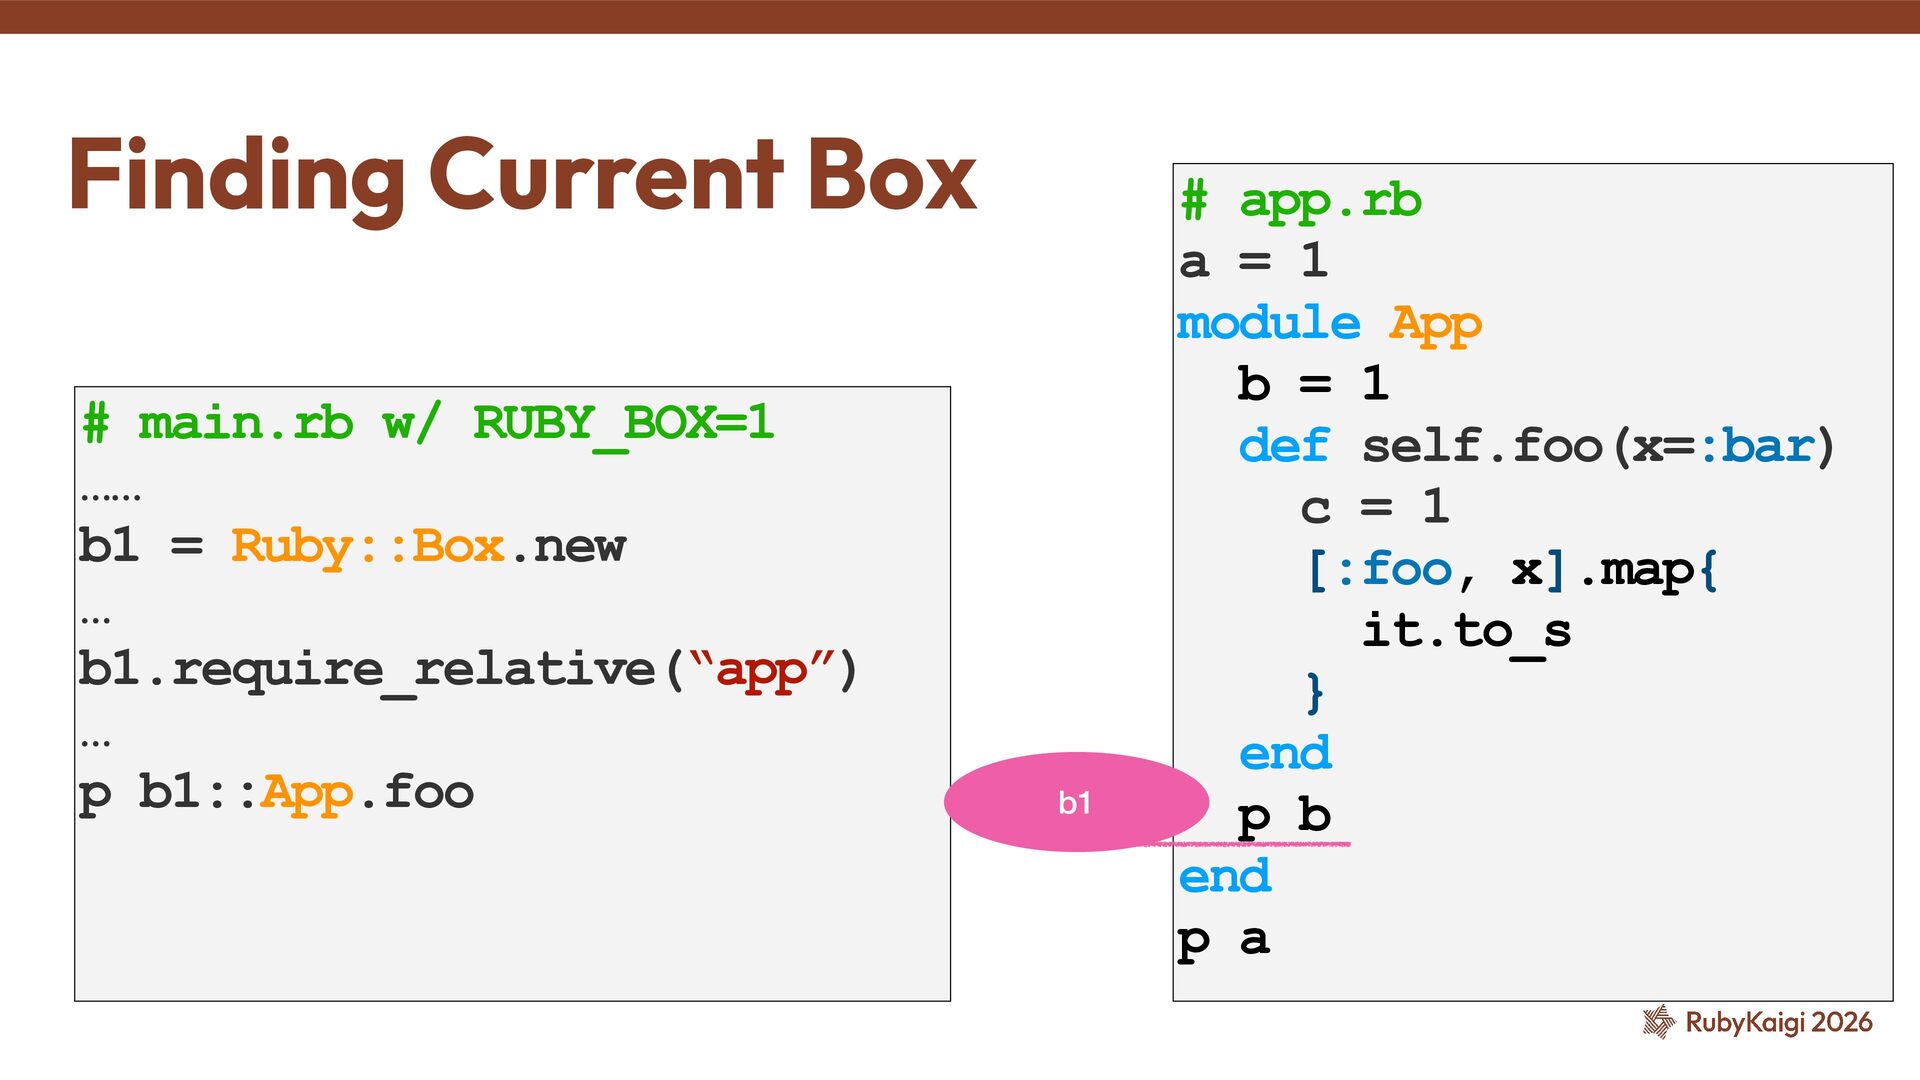
Task: Click the 'def self.foo(x=:bar)' line
Action: (1536, 446)
